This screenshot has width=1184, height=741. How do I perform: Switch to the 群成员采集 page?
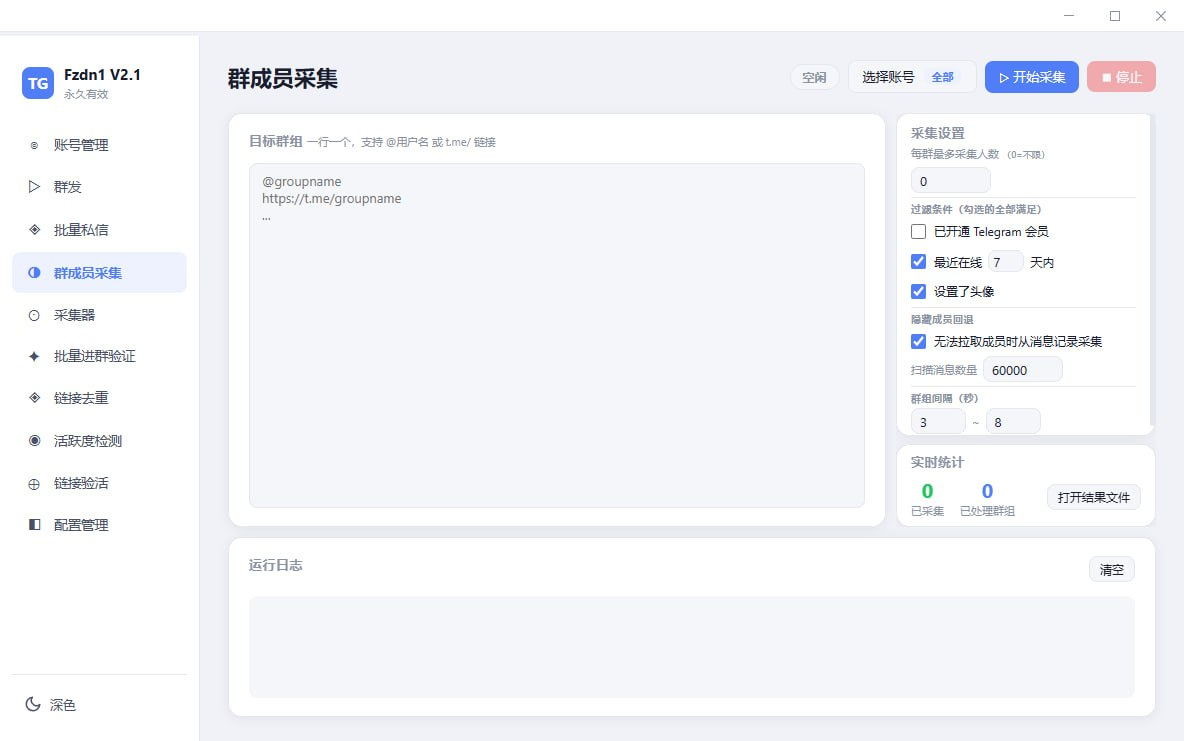pyautogui.click(x=99, y=271)
